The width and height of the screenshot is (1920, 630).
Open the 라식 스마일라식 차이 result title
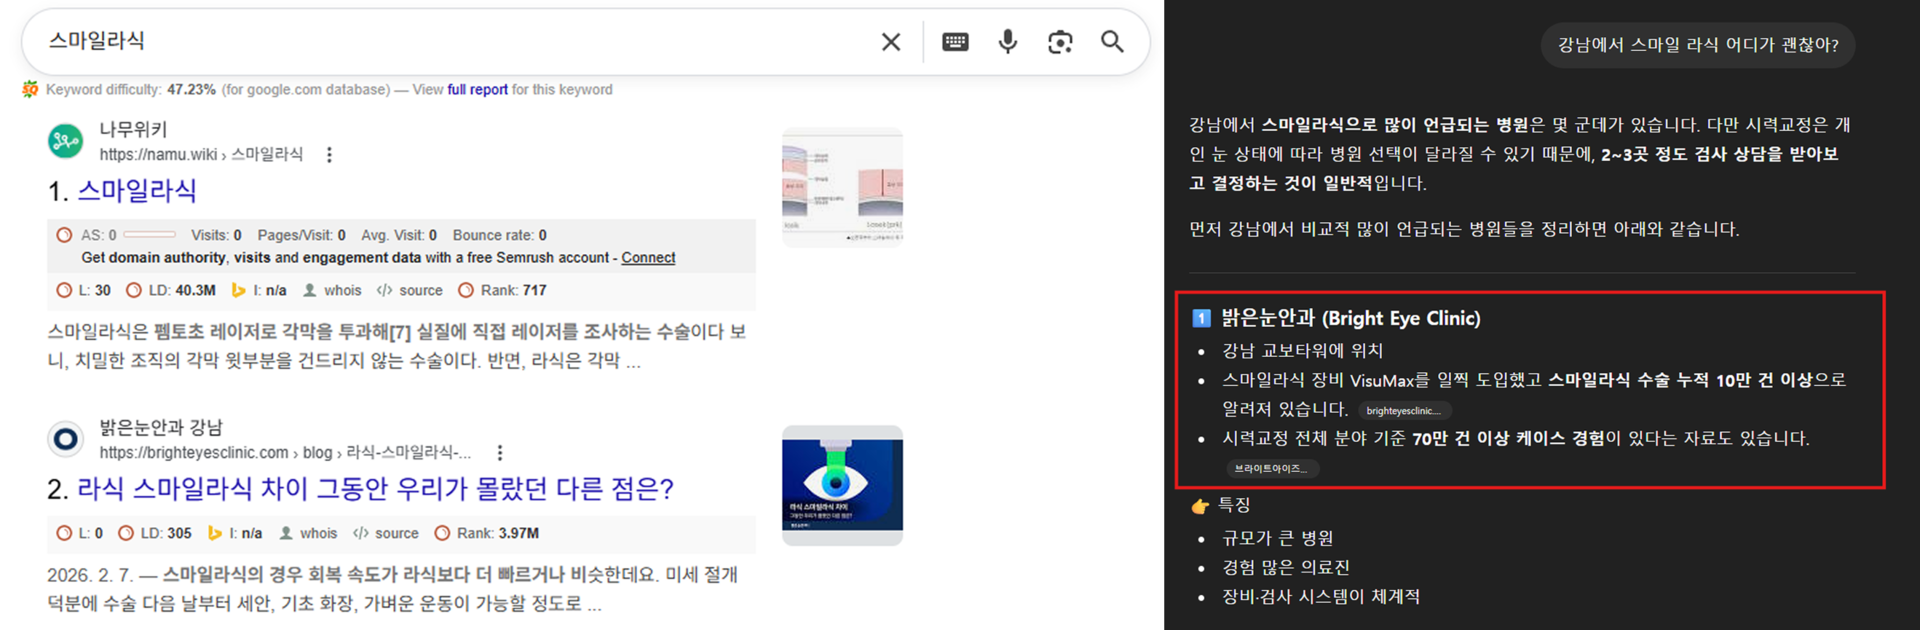(x=375, y=489)
